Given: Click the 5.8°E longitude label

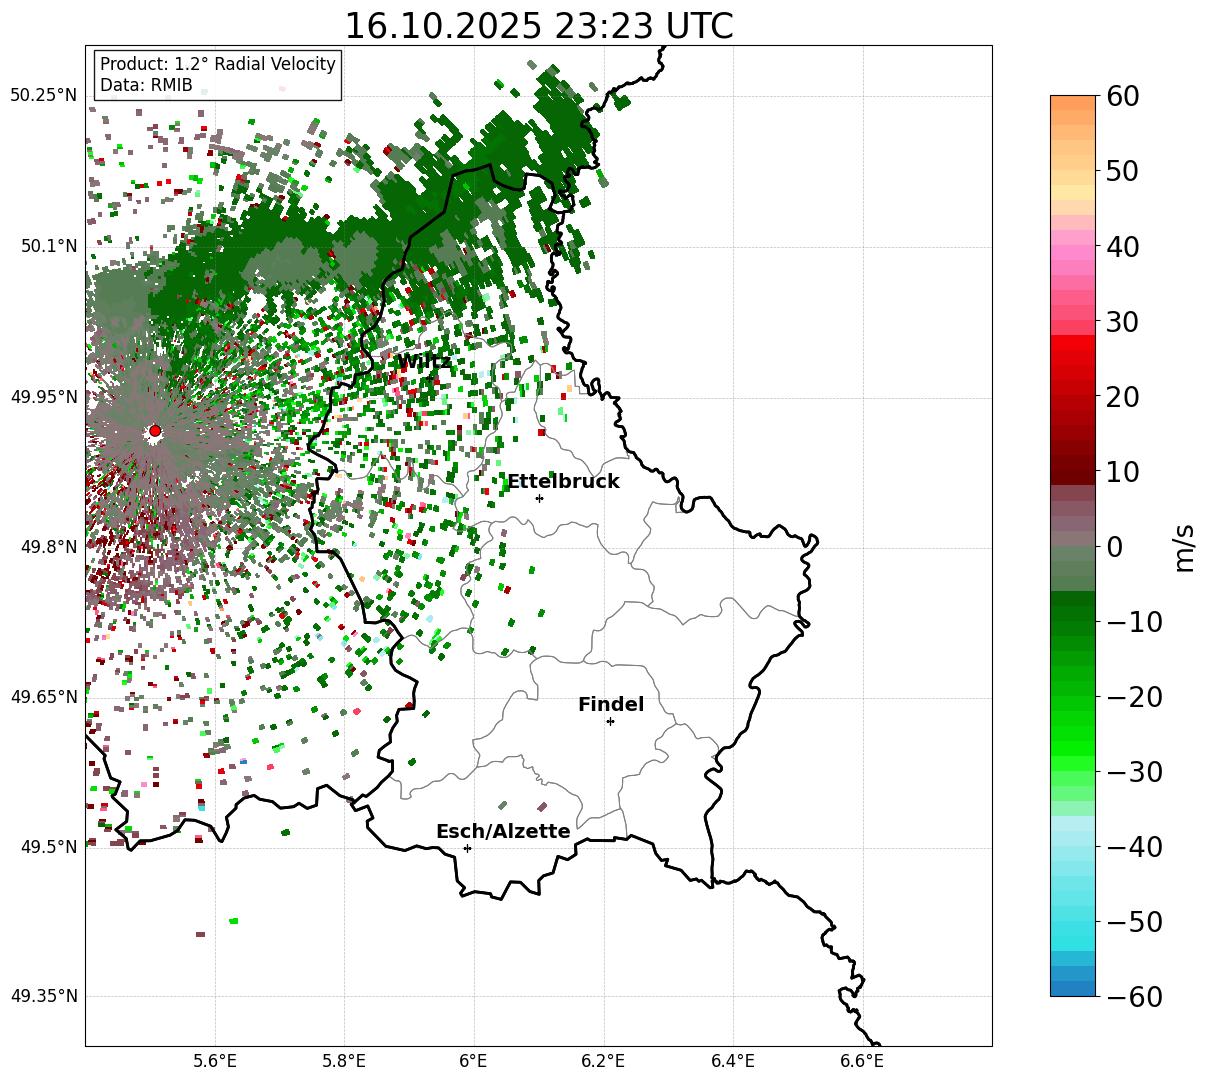Looking at the screenshot, I should tap(344, 1061).
